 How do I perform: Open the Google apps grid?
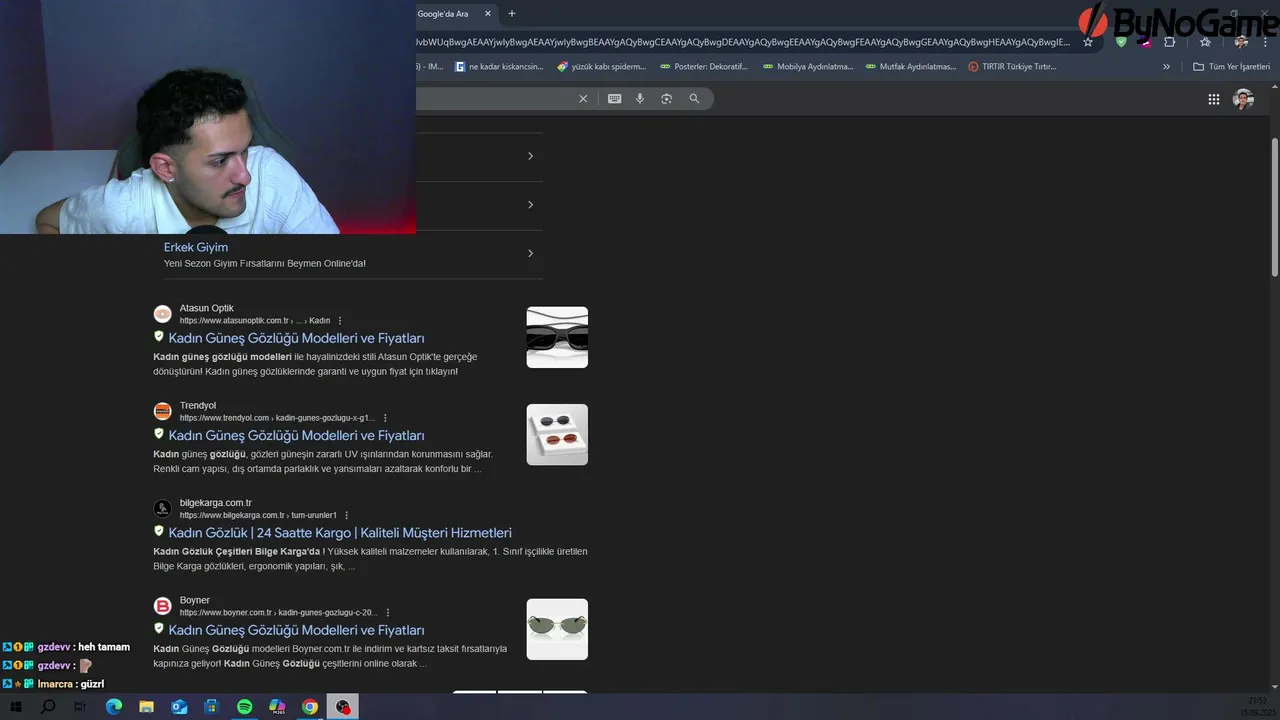pyautogui.click(x=1214, y=99)
